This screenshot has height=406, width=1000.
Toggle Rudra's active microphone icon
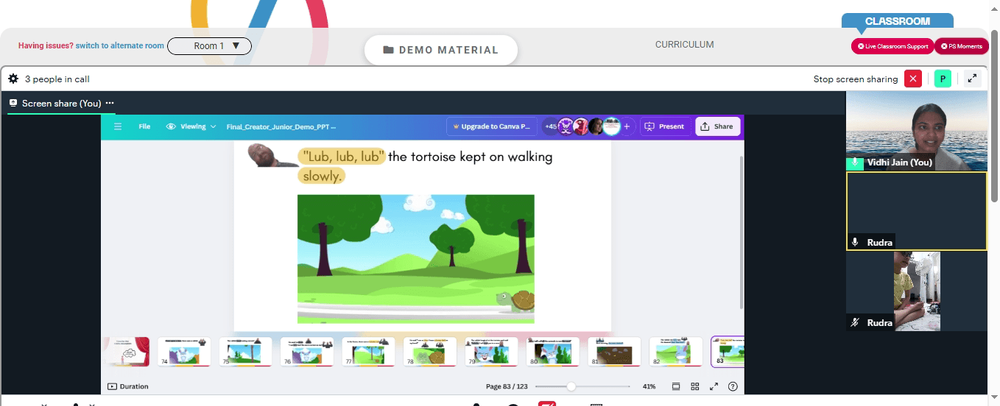(x=855, y=242)
